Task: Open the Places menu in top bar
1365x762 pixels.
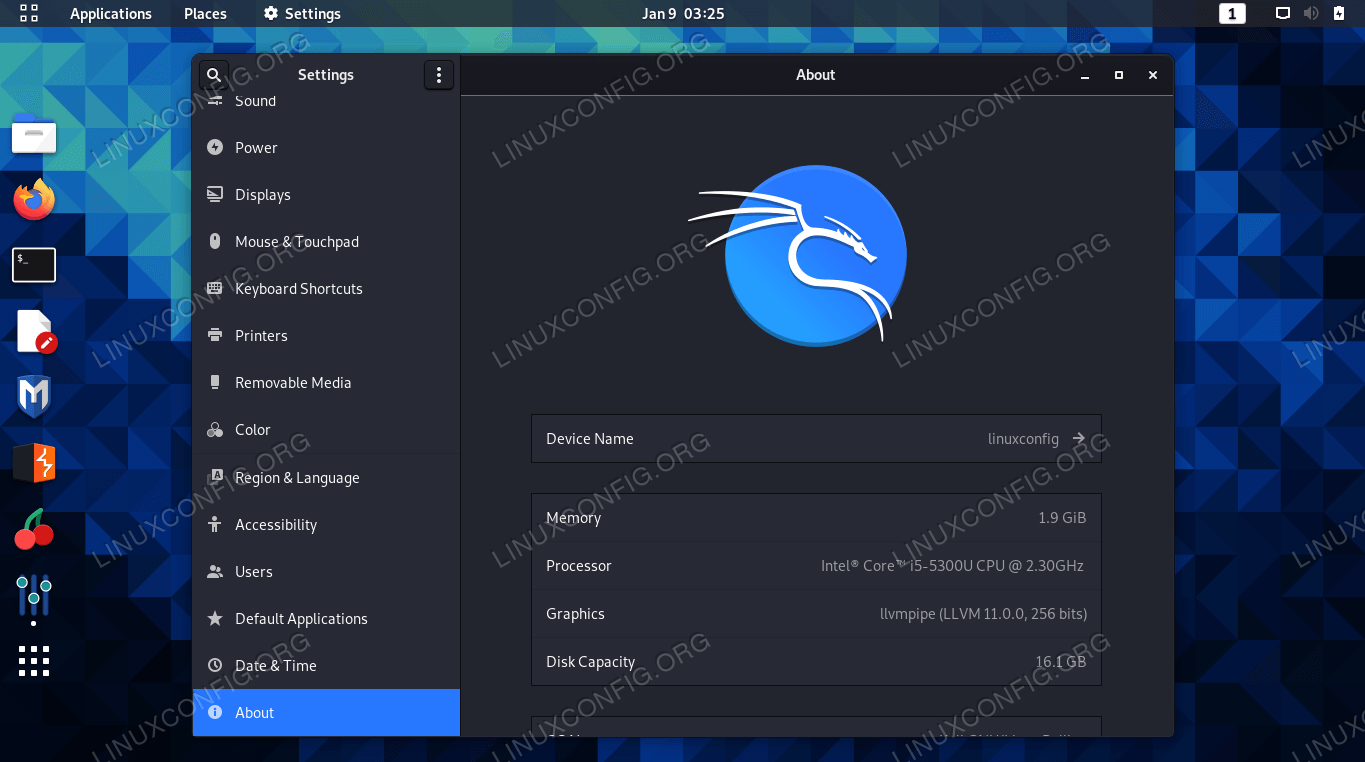Action: click(x=205, y=13)
